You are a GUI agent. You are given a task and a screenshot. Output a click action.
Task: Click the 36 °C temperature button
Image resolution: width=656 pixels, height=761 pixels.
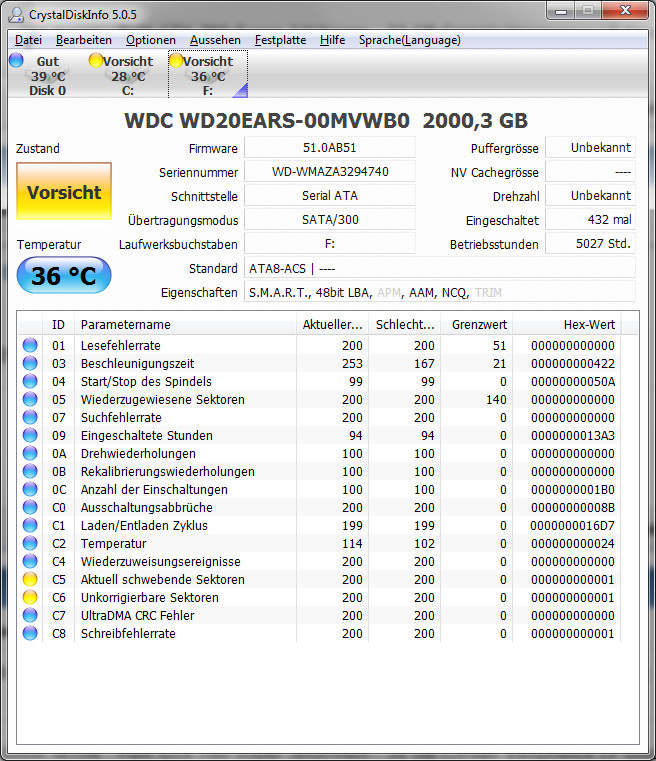point(64,275)
